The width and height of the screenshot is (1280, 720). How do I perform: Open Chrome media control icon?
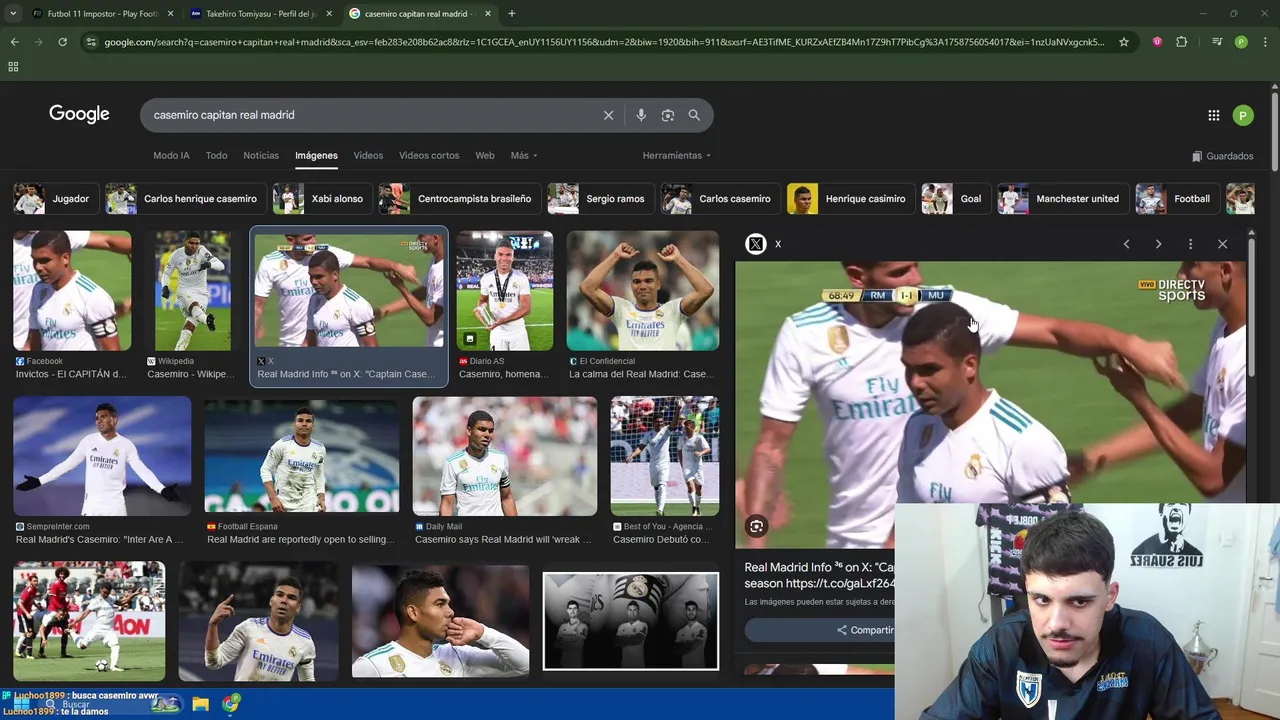pyautogui.click(x=1217, y=42)
